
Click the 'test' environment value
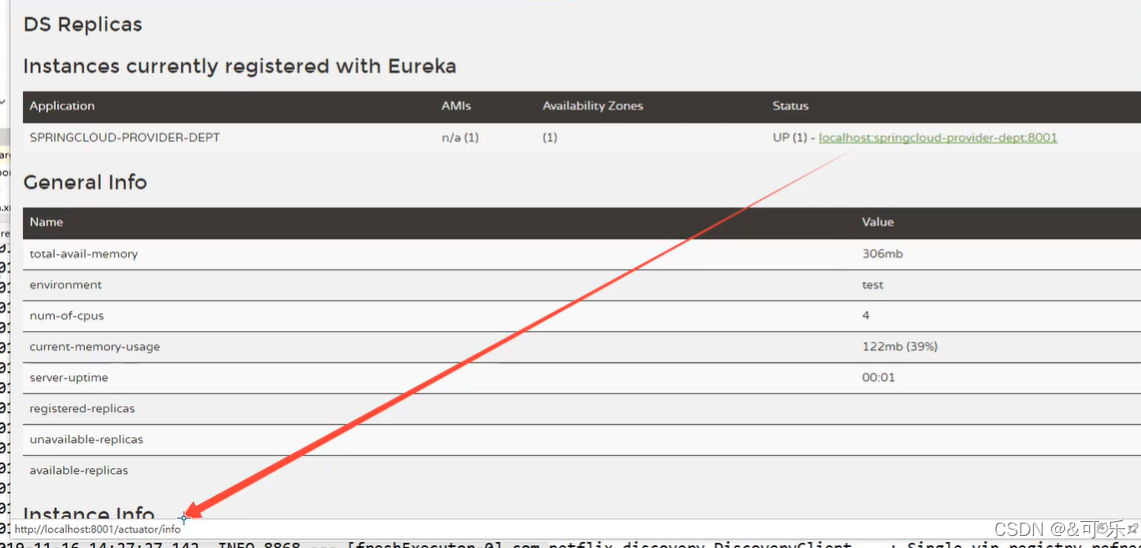tap(872, 285)
